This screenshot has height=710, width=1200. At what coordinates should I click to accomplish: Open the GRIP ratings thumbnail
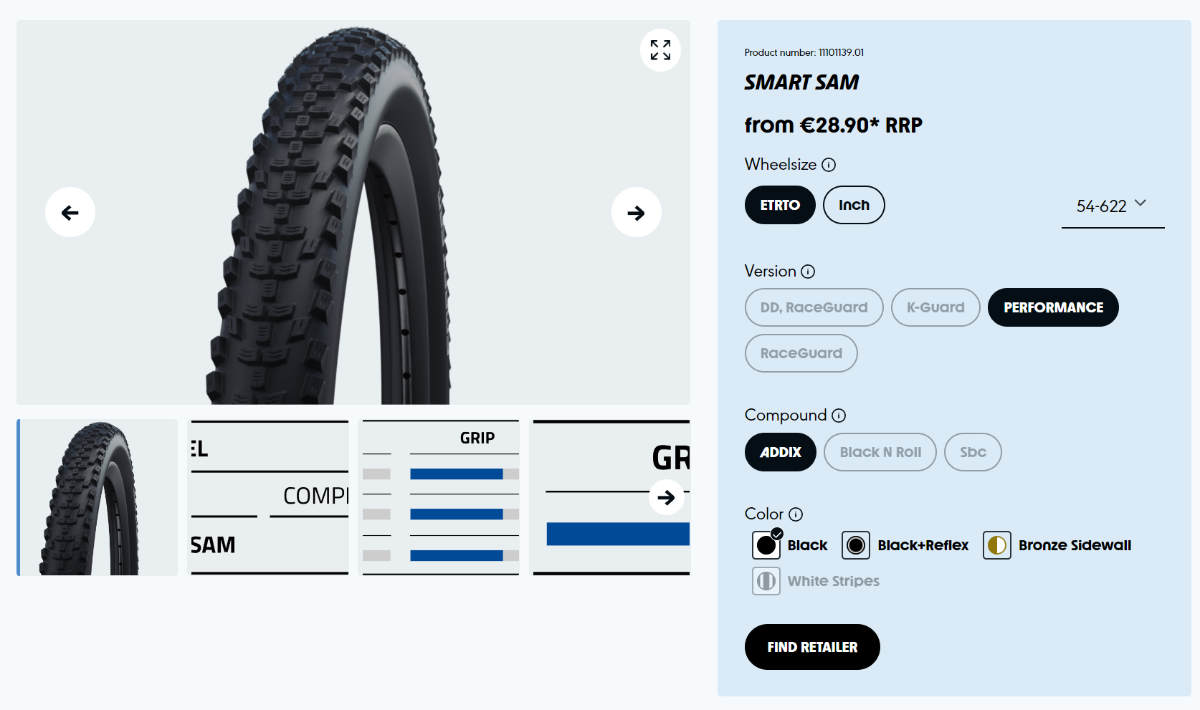coord(441,497)
